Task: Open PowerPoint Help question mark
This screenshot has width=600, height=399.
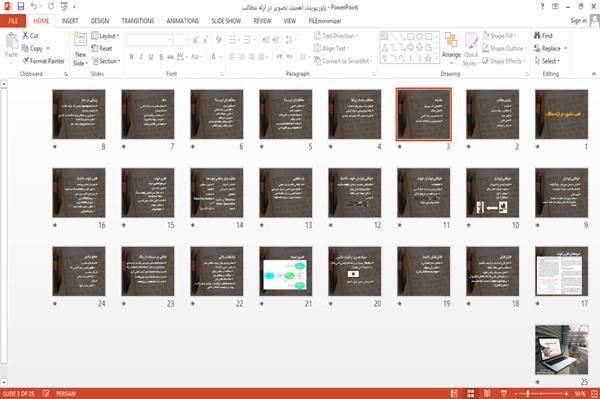Action: (x=542, y=7)
